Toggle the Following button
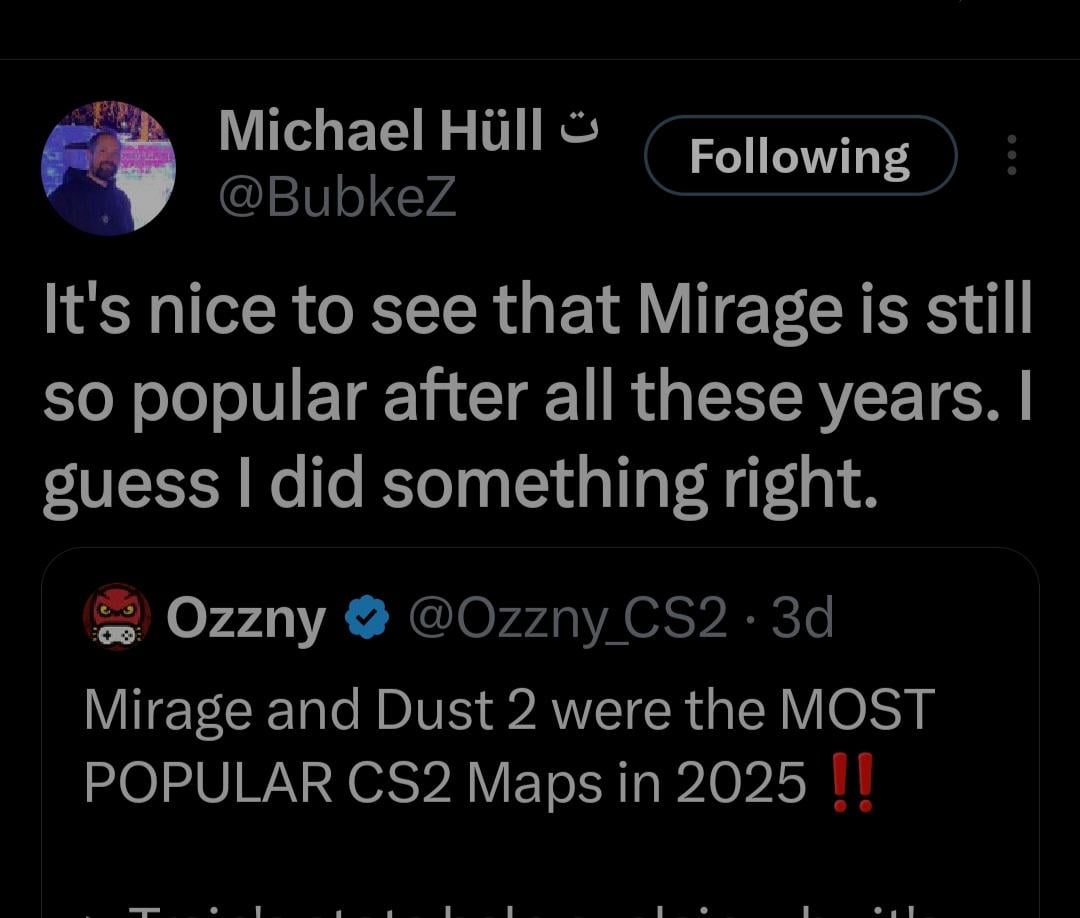 coord(800,156)
